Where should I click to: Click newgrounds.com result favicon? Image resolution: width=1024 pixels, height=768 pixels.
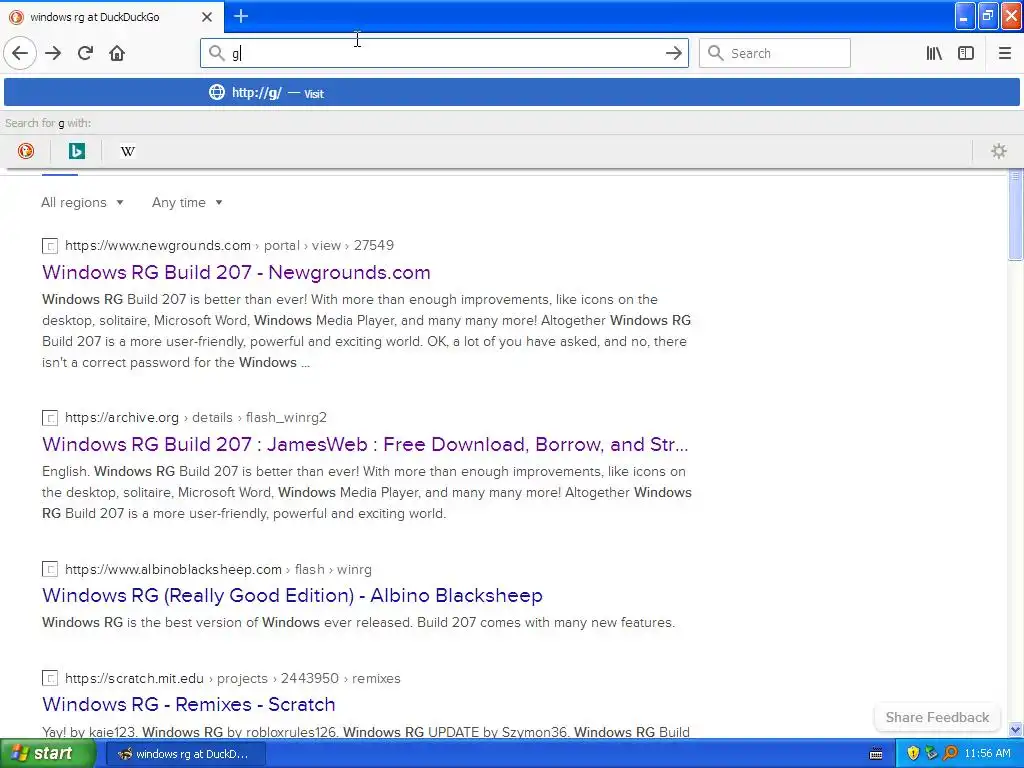50,246
